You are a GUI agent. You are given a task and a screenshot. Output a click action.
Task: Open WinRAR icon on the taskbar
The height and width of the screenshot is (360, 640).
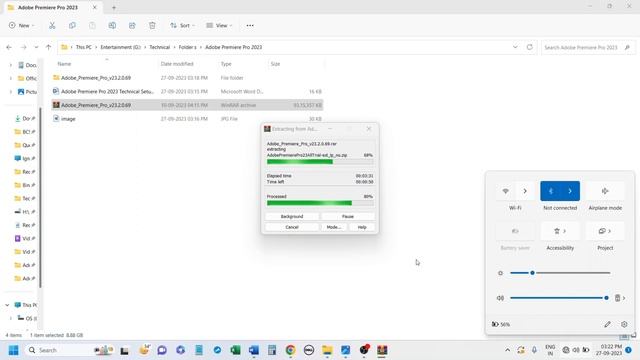[382, 350]
